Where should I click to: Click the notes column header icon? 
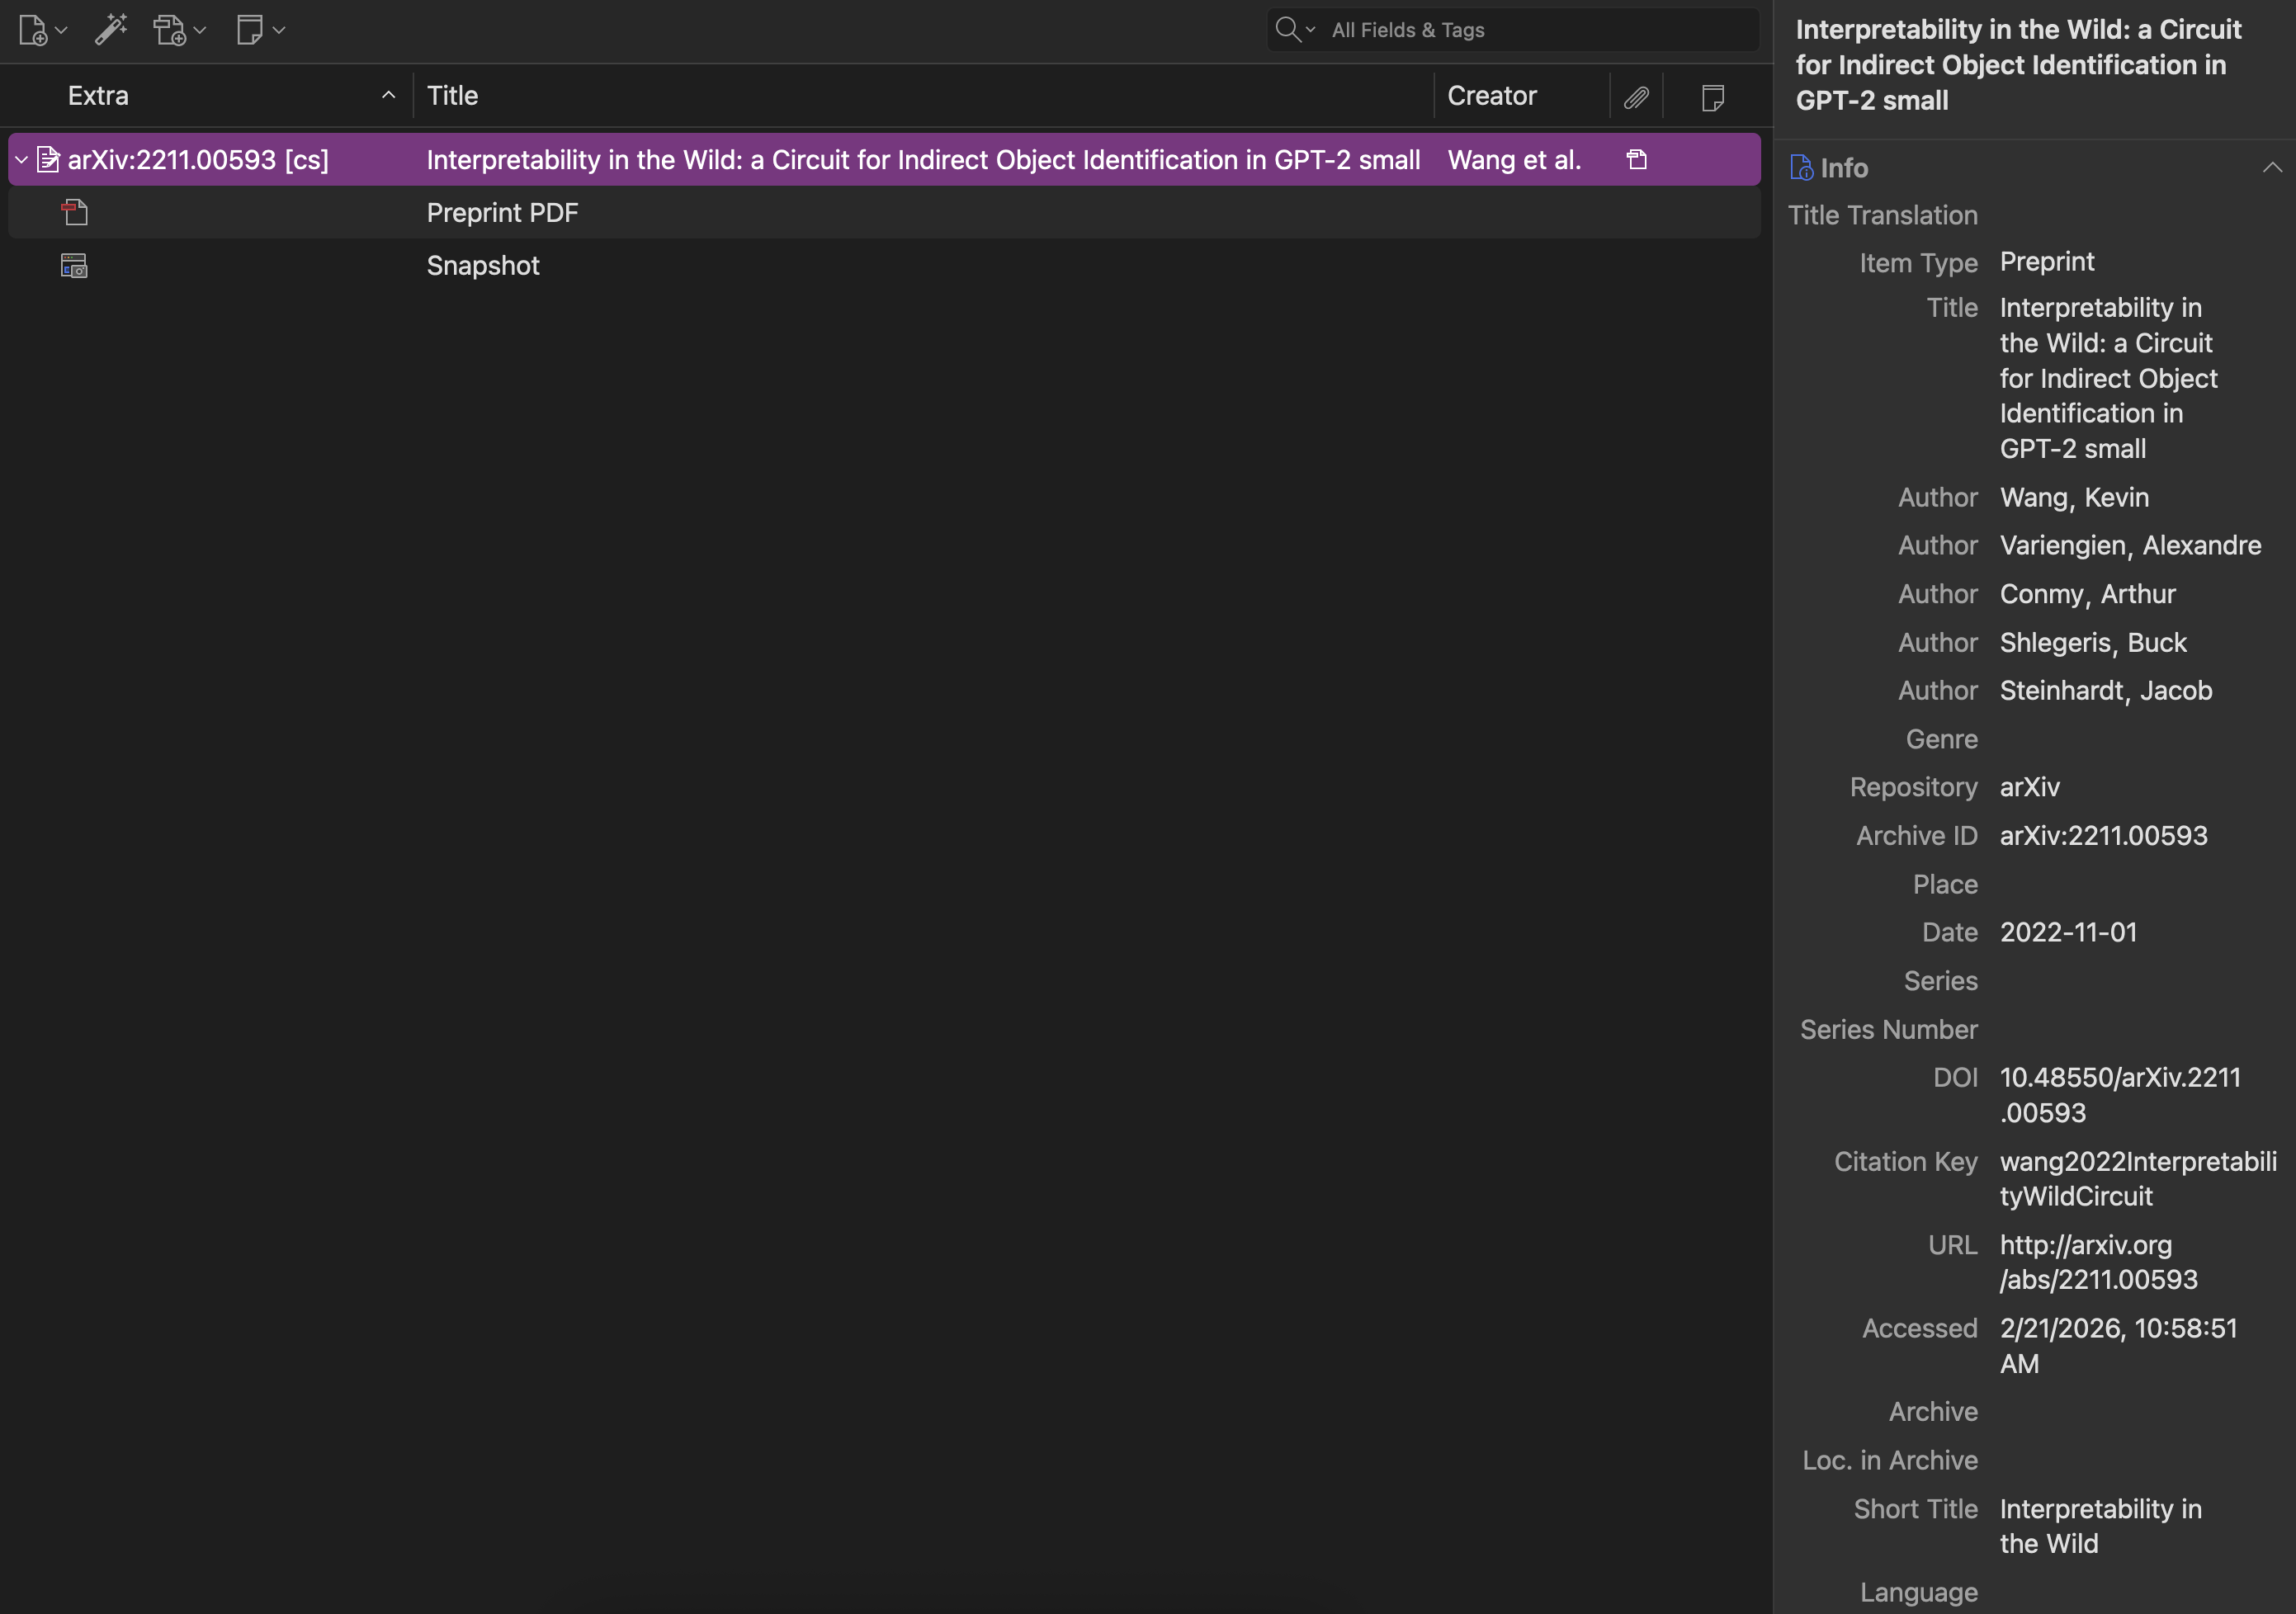[1712, 97]
